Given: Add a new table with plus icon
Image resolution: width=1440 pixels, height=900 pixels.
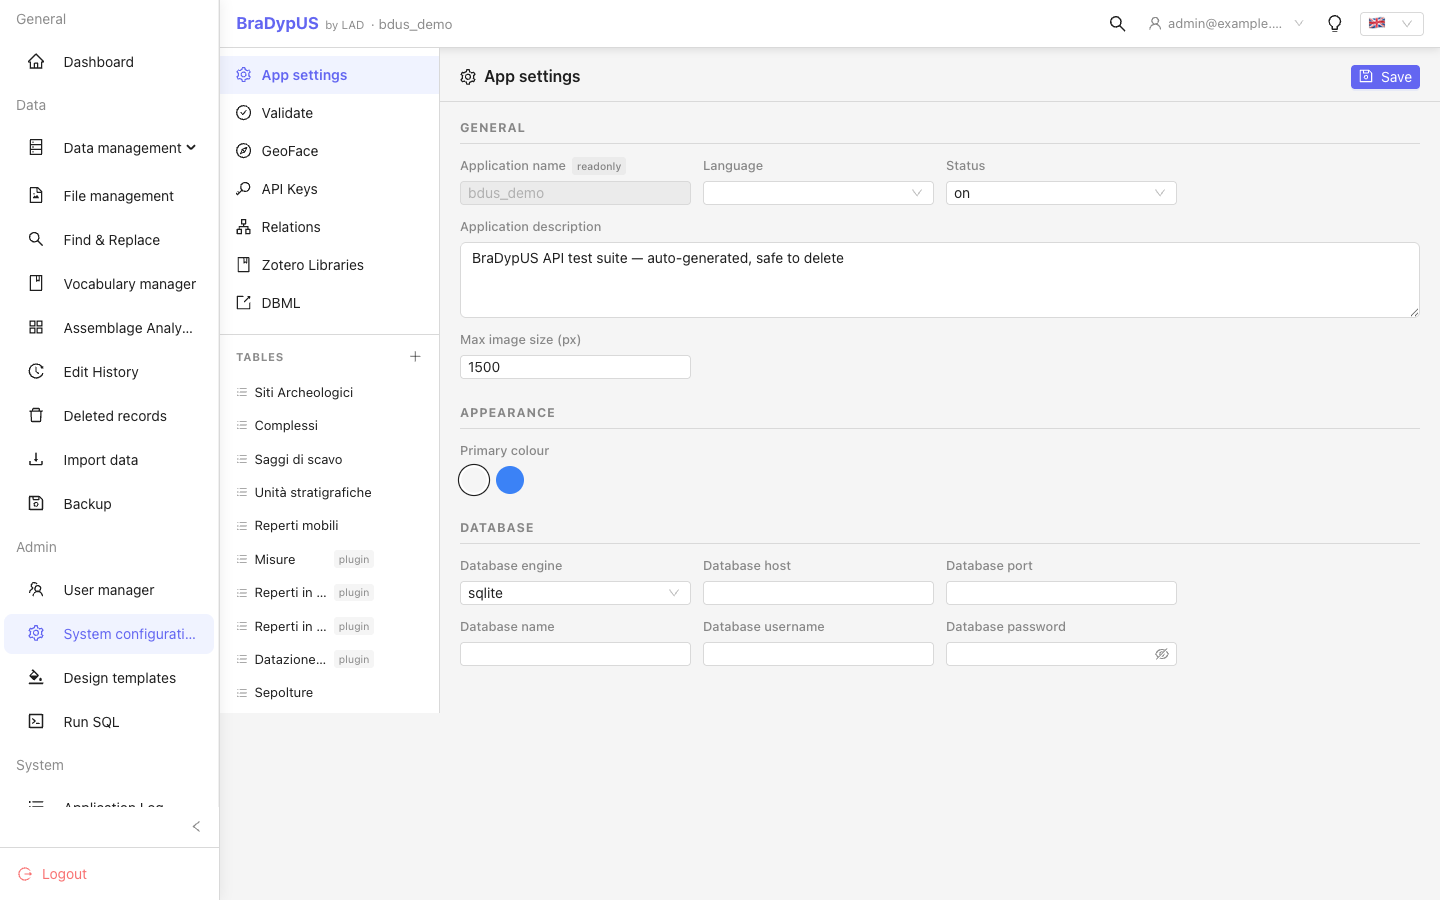Looking at the screenshot, I should coord(415,357).
